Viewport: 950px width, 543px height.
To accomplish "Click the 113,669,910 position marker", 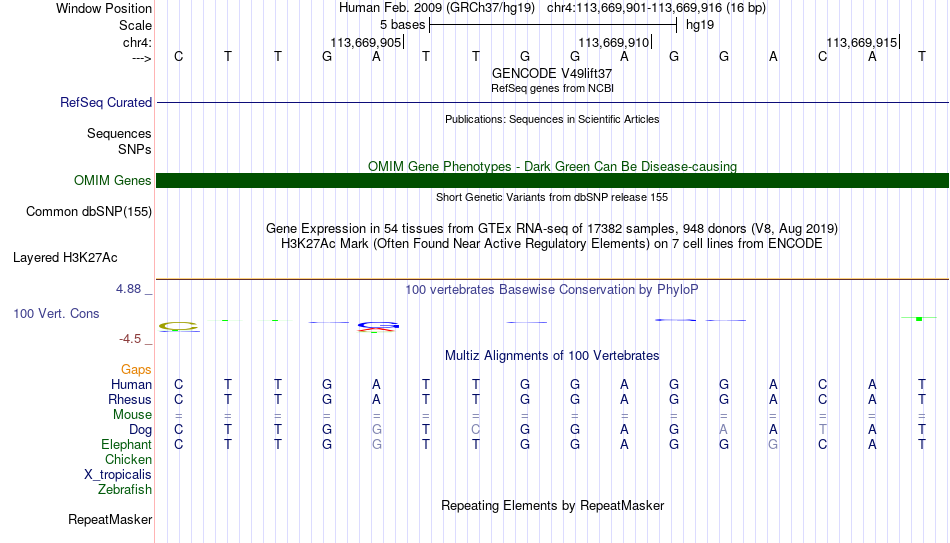I will pos(614,42).
